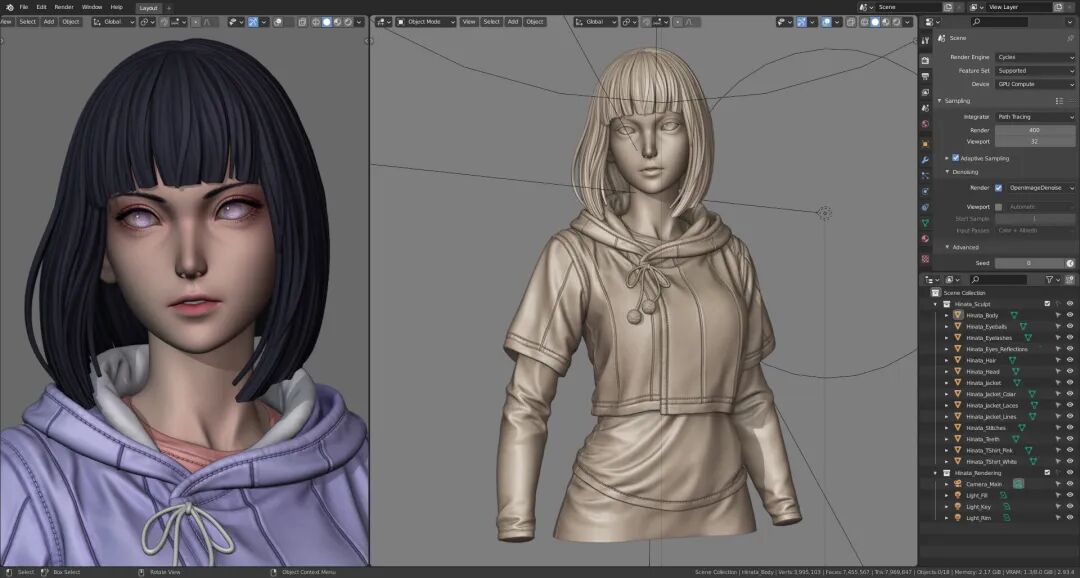Click the Render samples 400 field
The height and width of the screenshot is (578, 1080).
point(1035,130)
